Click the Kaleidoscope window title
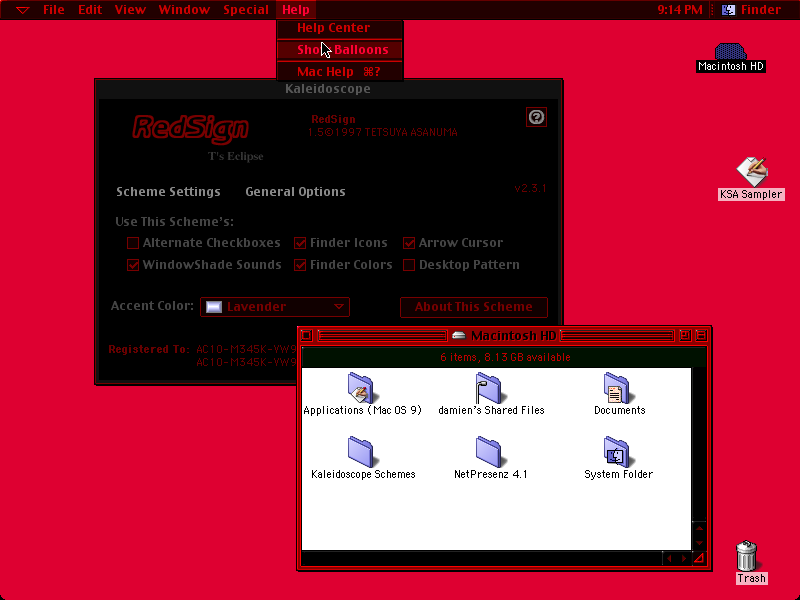 click(x=328, y=89)
